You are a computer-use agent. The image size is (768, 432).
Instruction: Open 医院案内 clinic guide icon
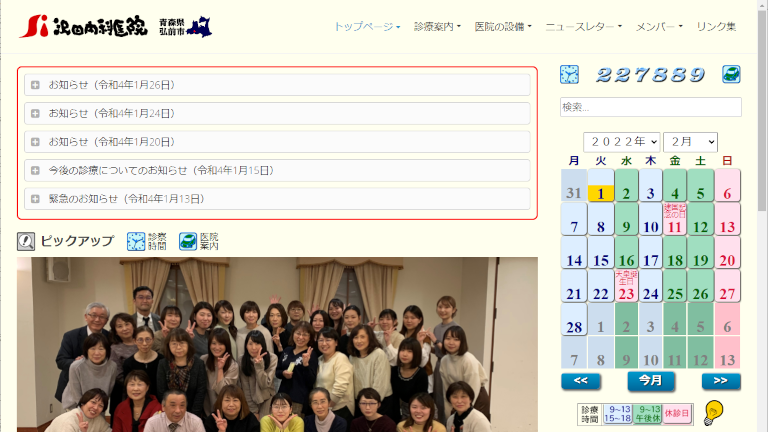[199, 241]
